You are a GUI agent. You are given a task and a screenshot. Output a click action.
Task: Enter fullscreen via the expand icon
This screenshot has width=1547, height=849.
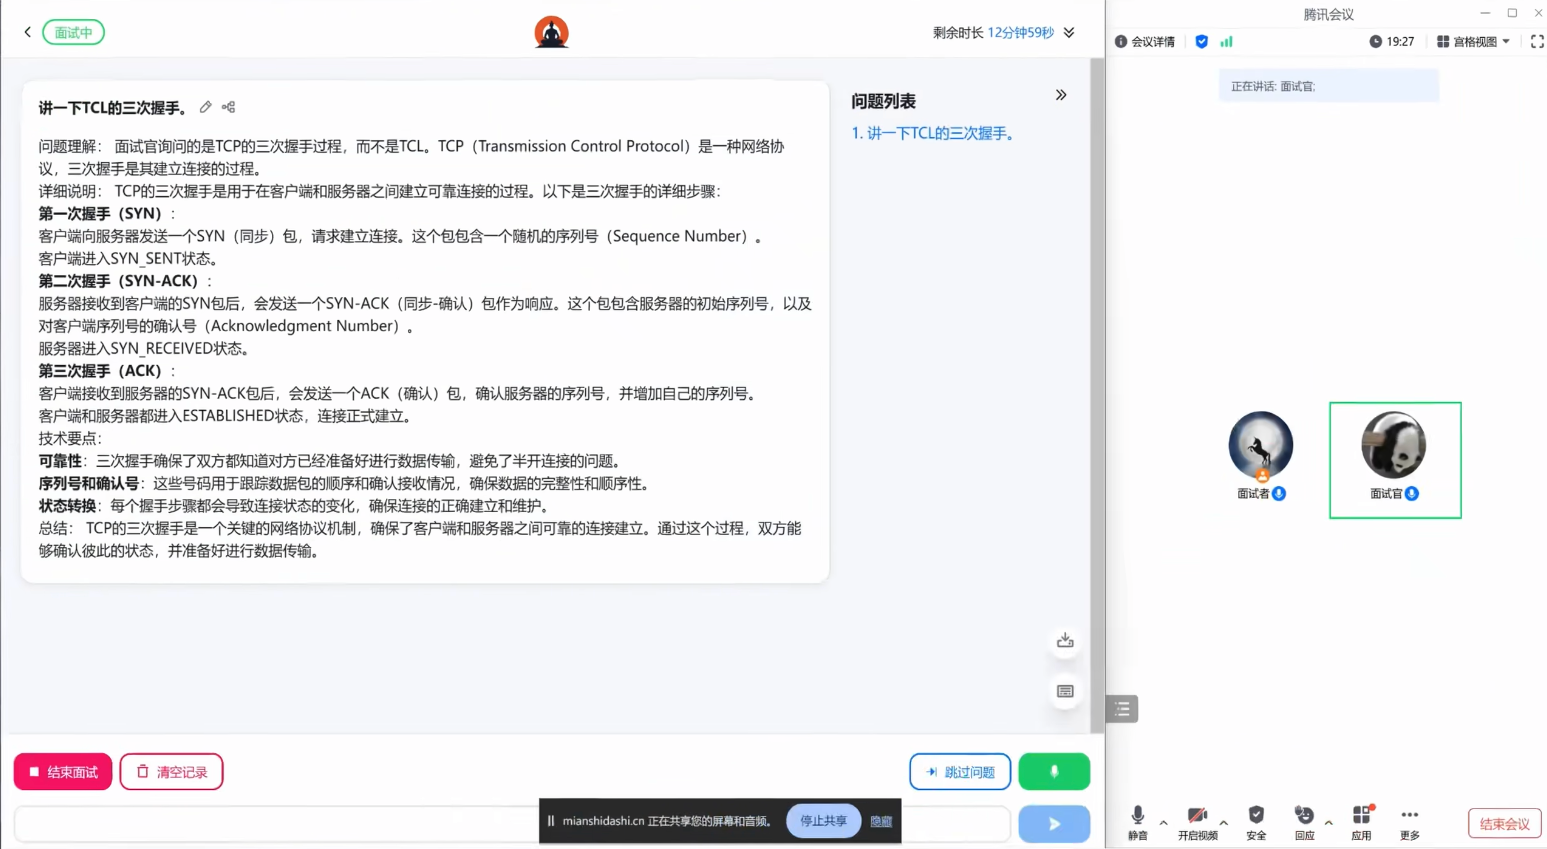point(1537,41)
